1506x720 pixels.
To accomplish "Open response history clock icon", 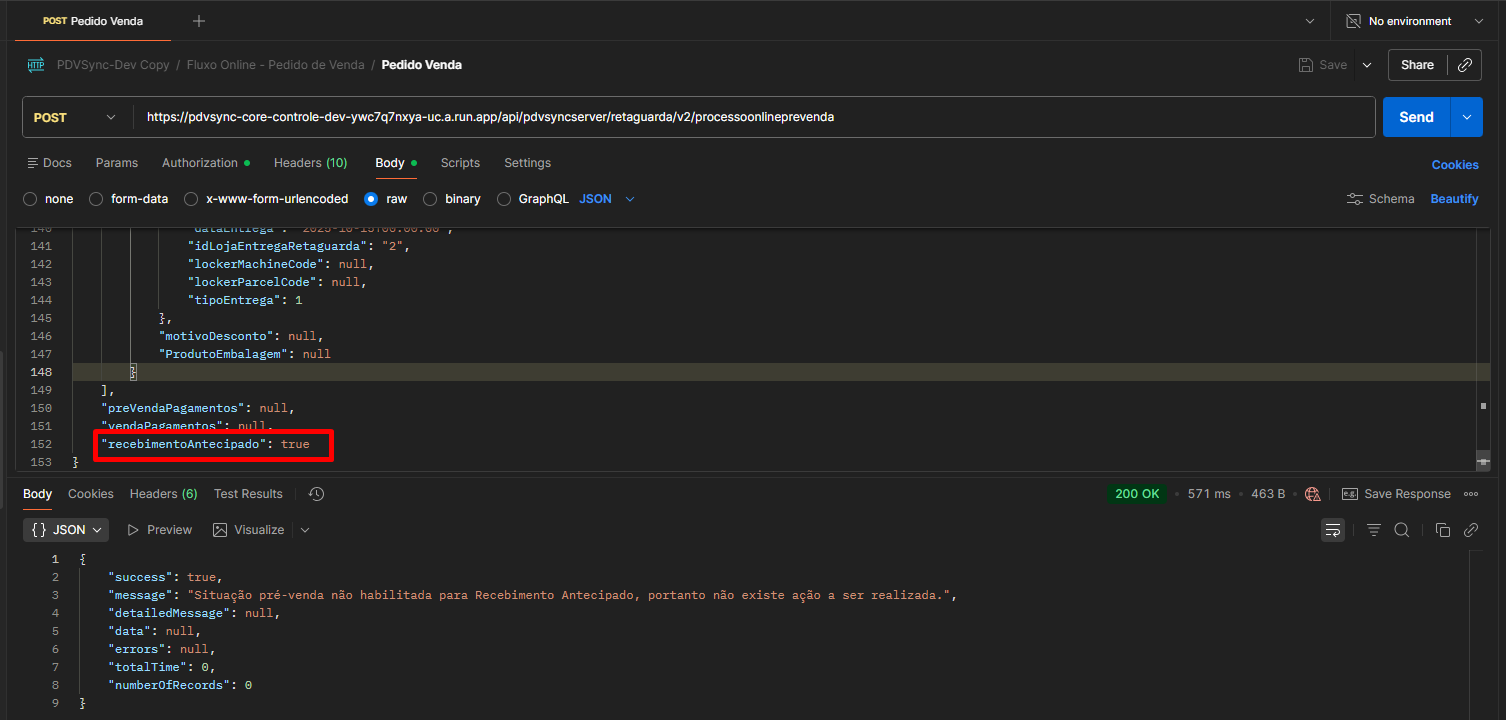I will click(x=316, y=494).
